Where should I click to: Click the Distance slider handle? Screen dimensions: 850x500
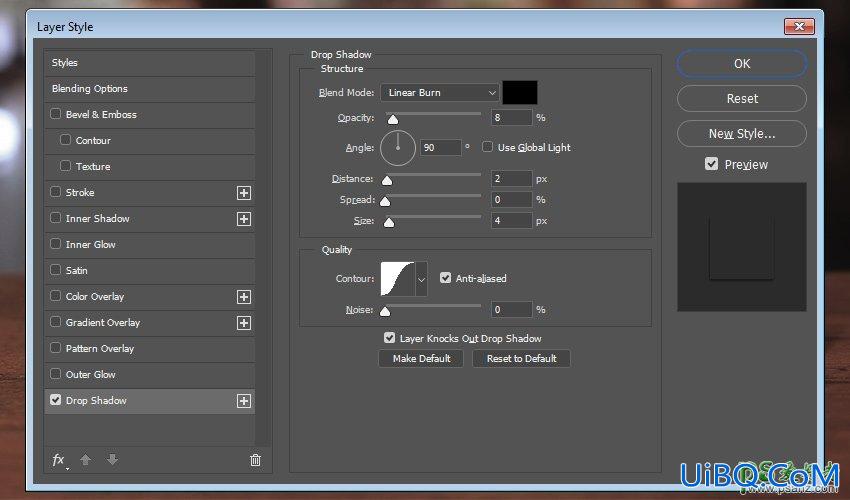tap(387, 181)
